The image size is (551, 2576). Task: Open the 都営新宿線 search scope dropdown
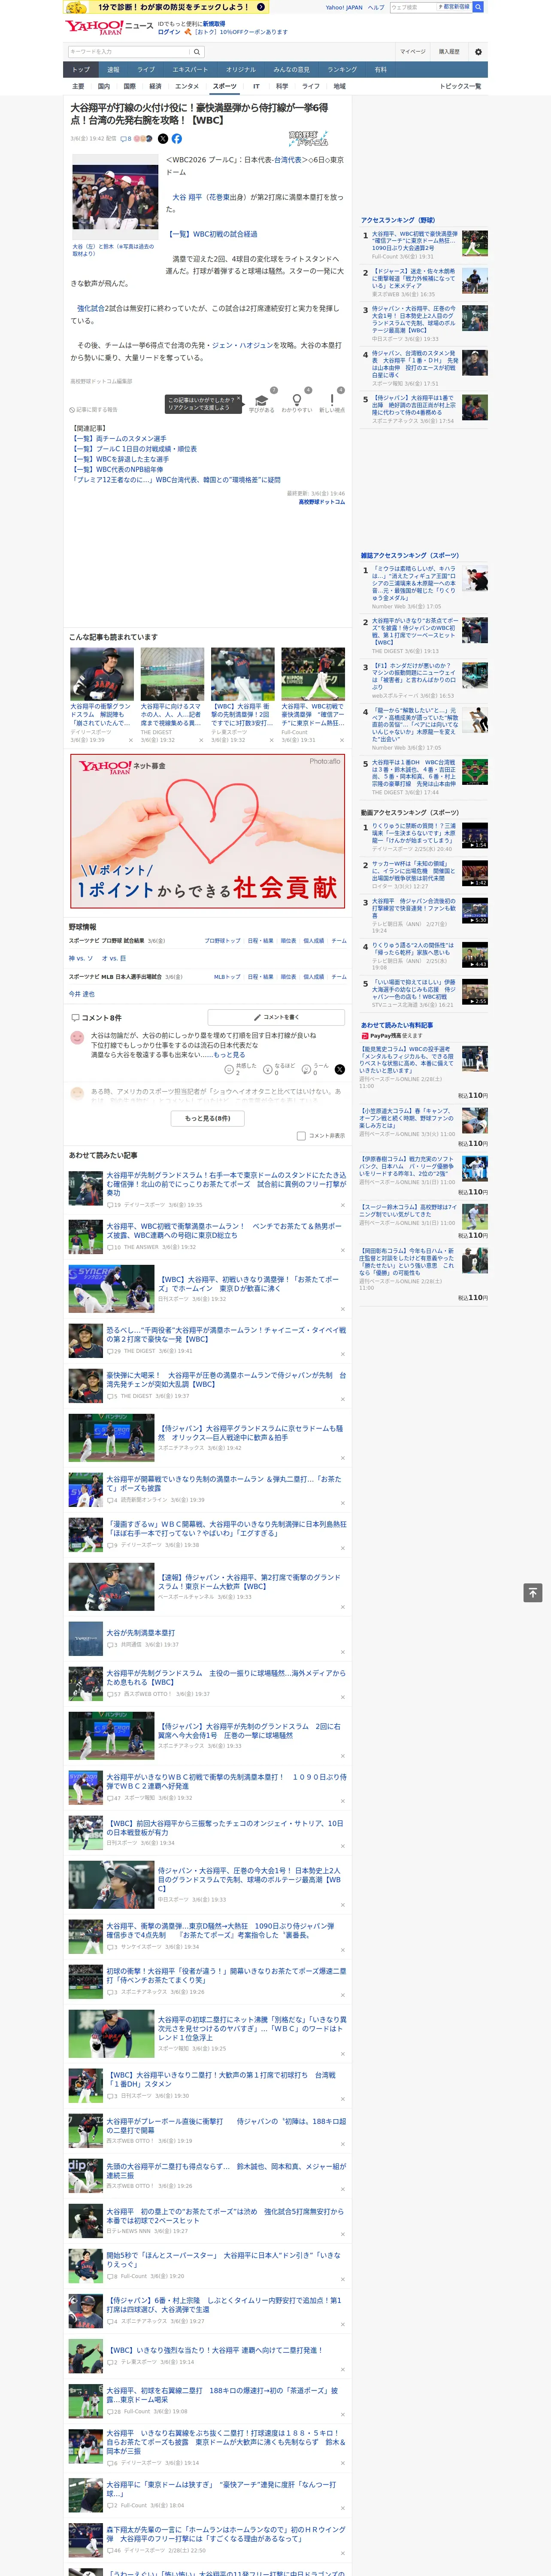(455, 7)
